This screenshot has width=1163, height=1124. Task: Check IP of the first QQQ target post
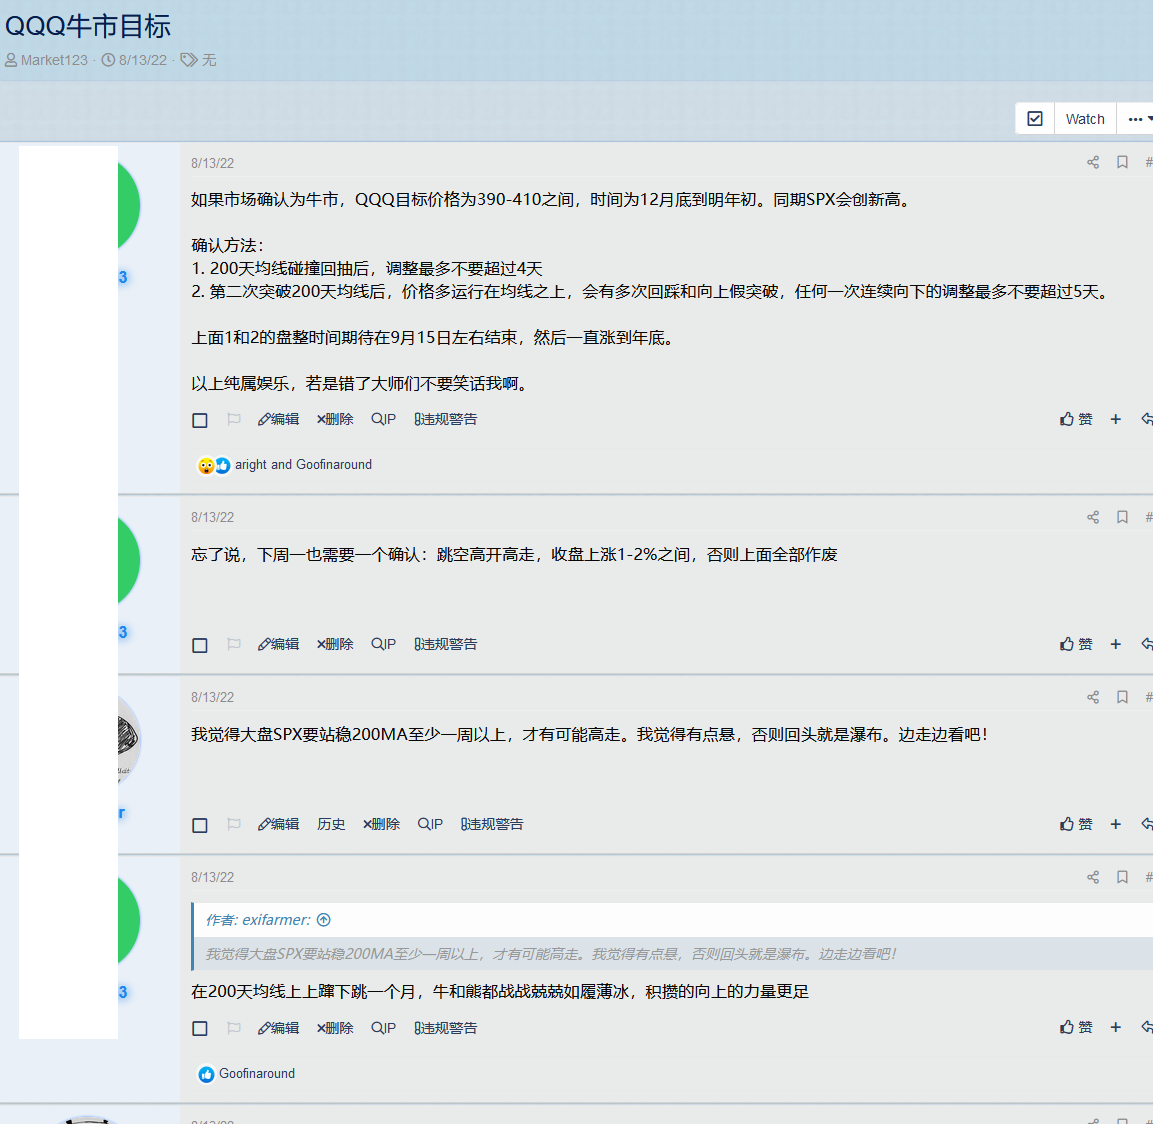click(x=383, y=419)
